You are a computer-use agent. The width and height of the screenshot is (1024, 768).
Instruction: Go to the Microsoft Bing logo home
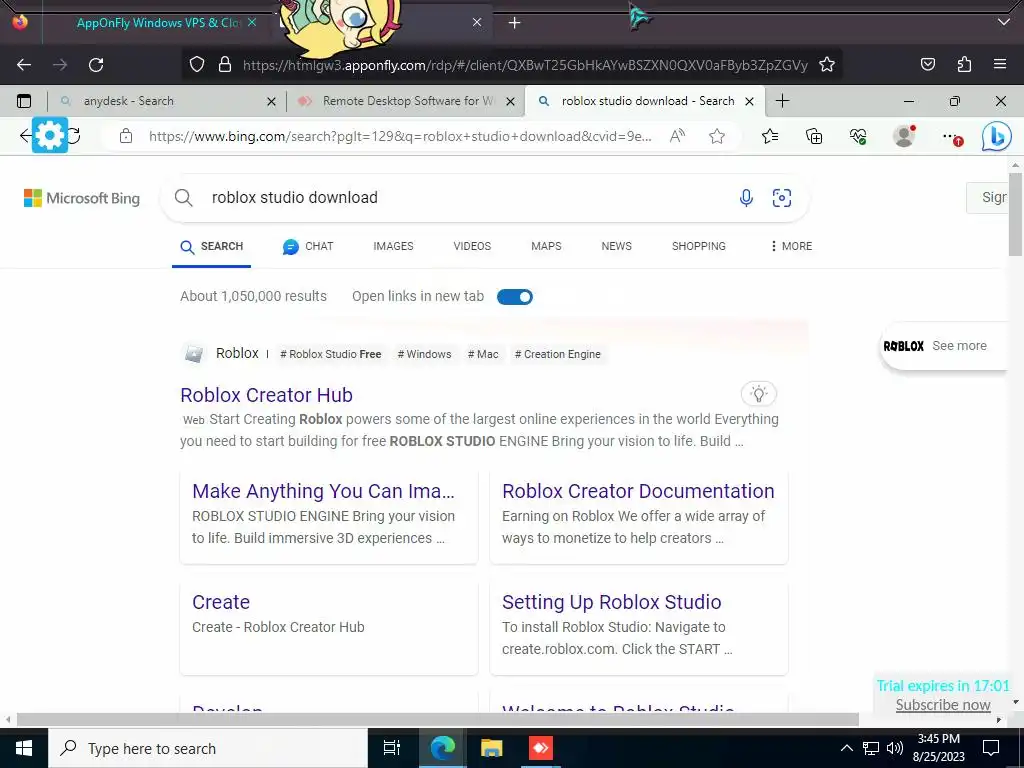pyautogui.click(x=82, y=198)
